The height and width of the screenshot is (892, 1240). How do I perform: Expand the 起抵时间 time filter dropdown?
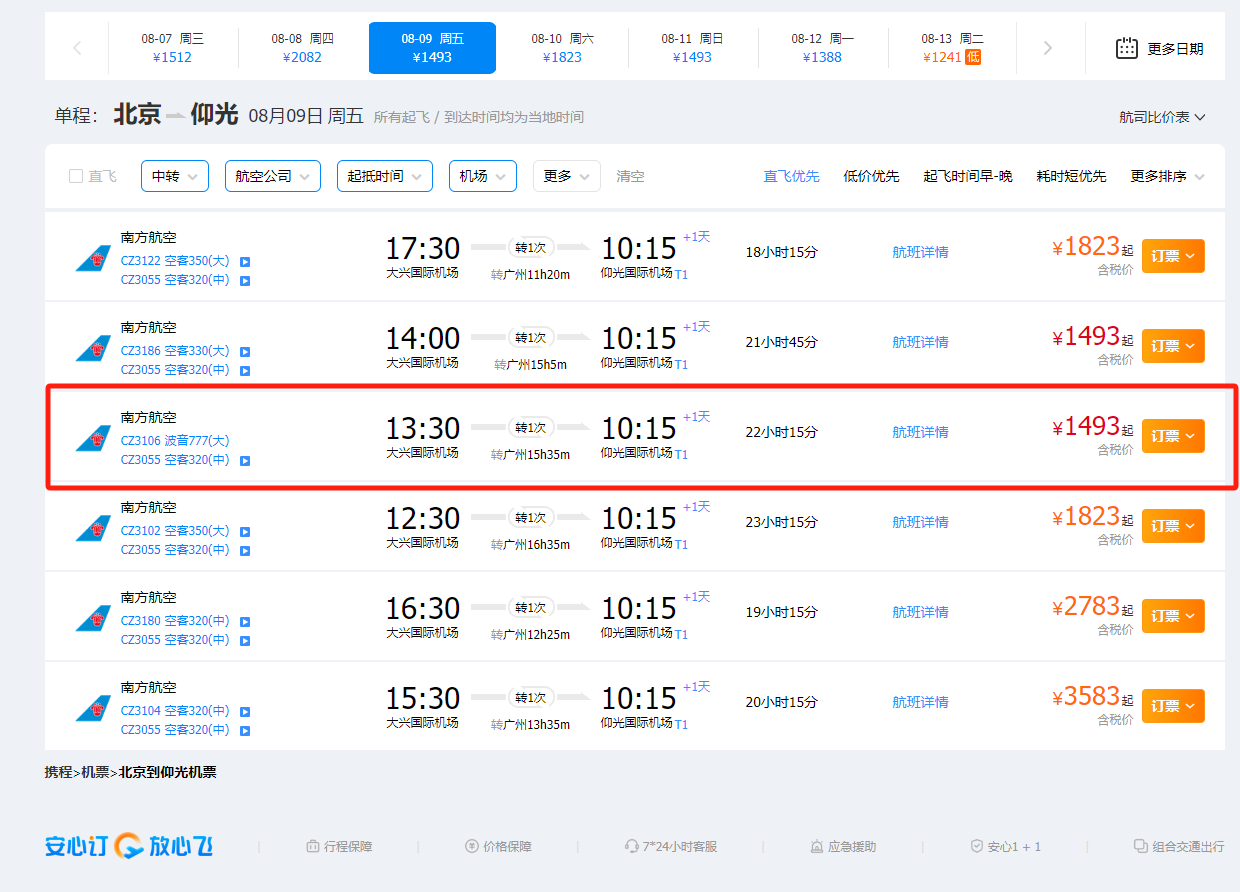pos(384,176)
